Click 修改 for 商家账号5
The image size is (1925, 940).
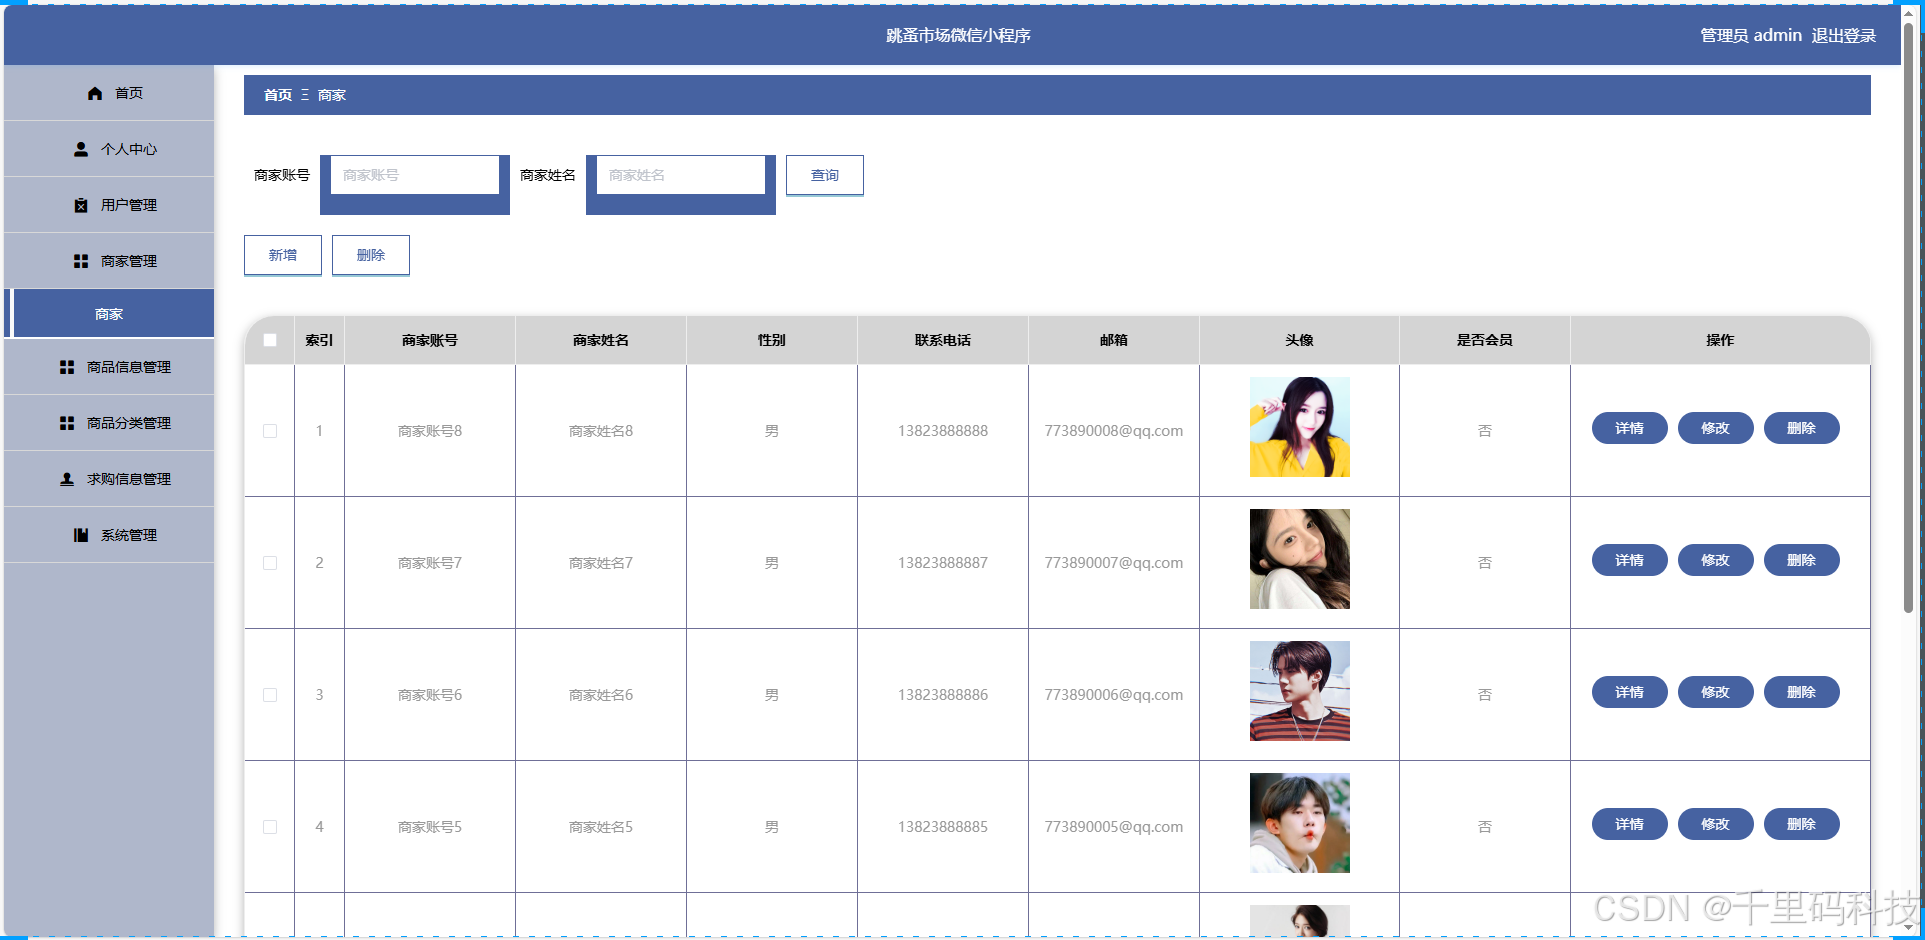(1716, 824)
